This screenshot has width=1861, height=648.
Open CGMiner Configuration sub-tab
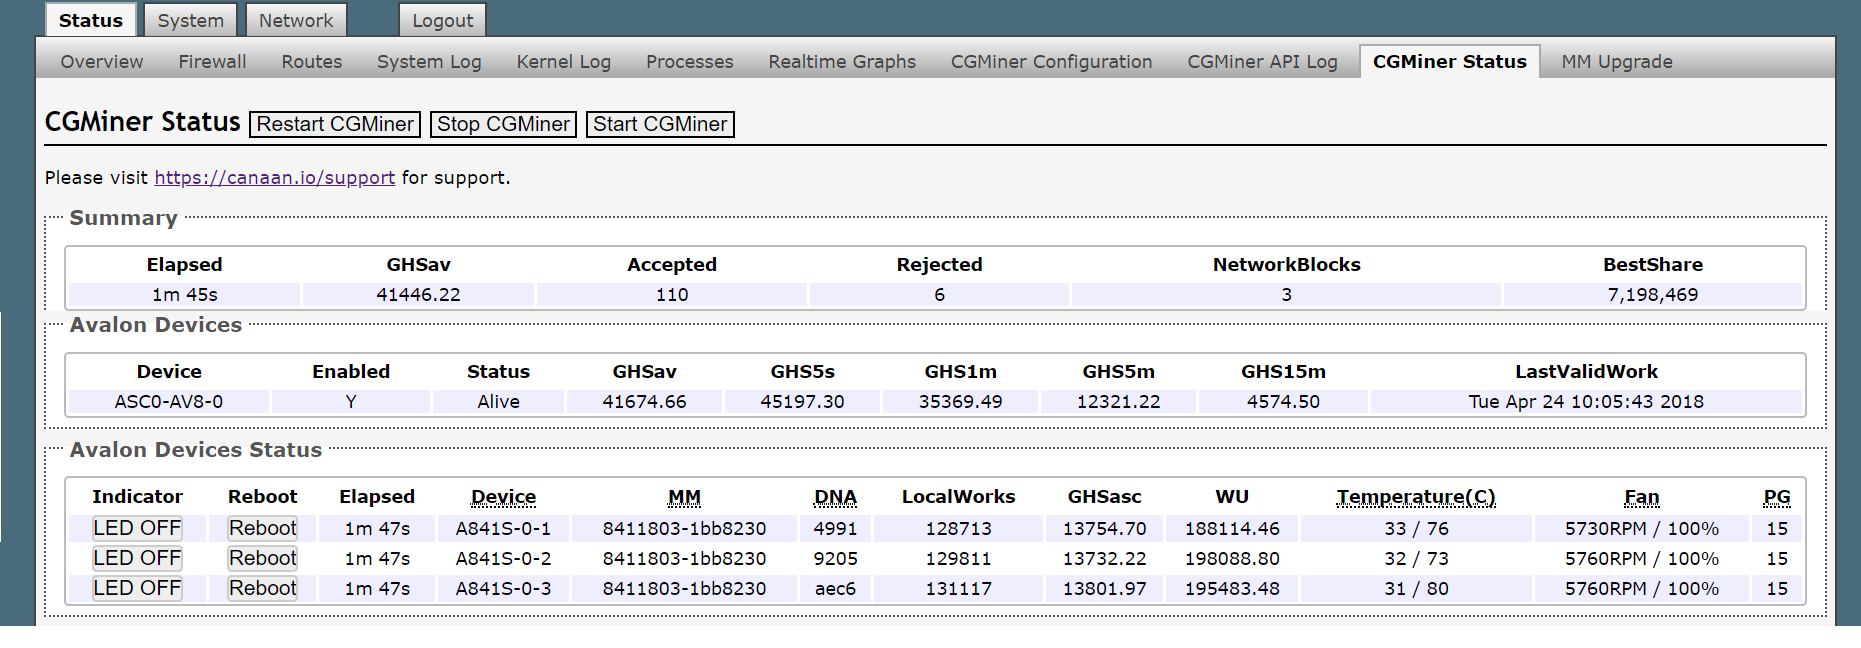(x=1051, y=62)
